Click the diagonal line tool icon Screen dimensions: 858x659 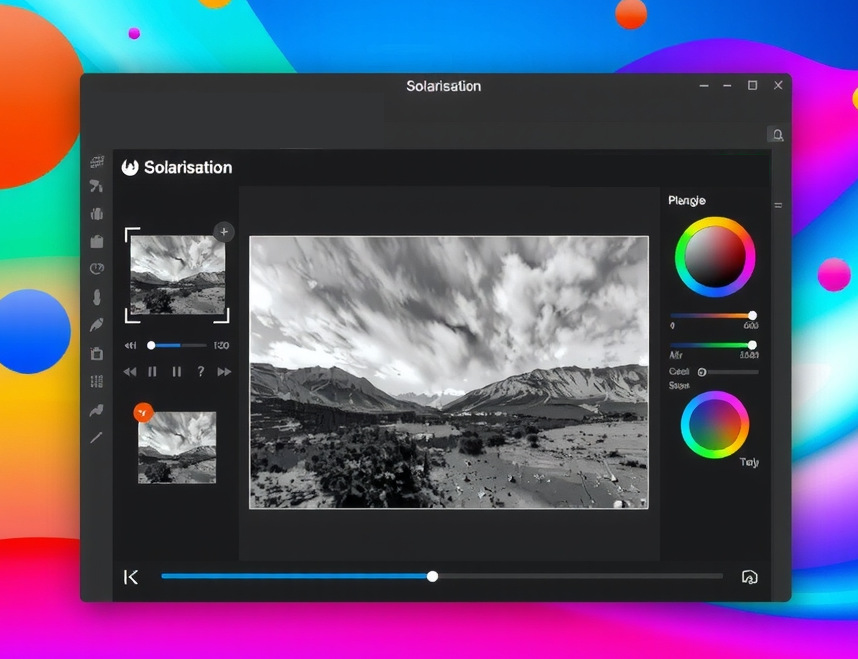point(97,437)
